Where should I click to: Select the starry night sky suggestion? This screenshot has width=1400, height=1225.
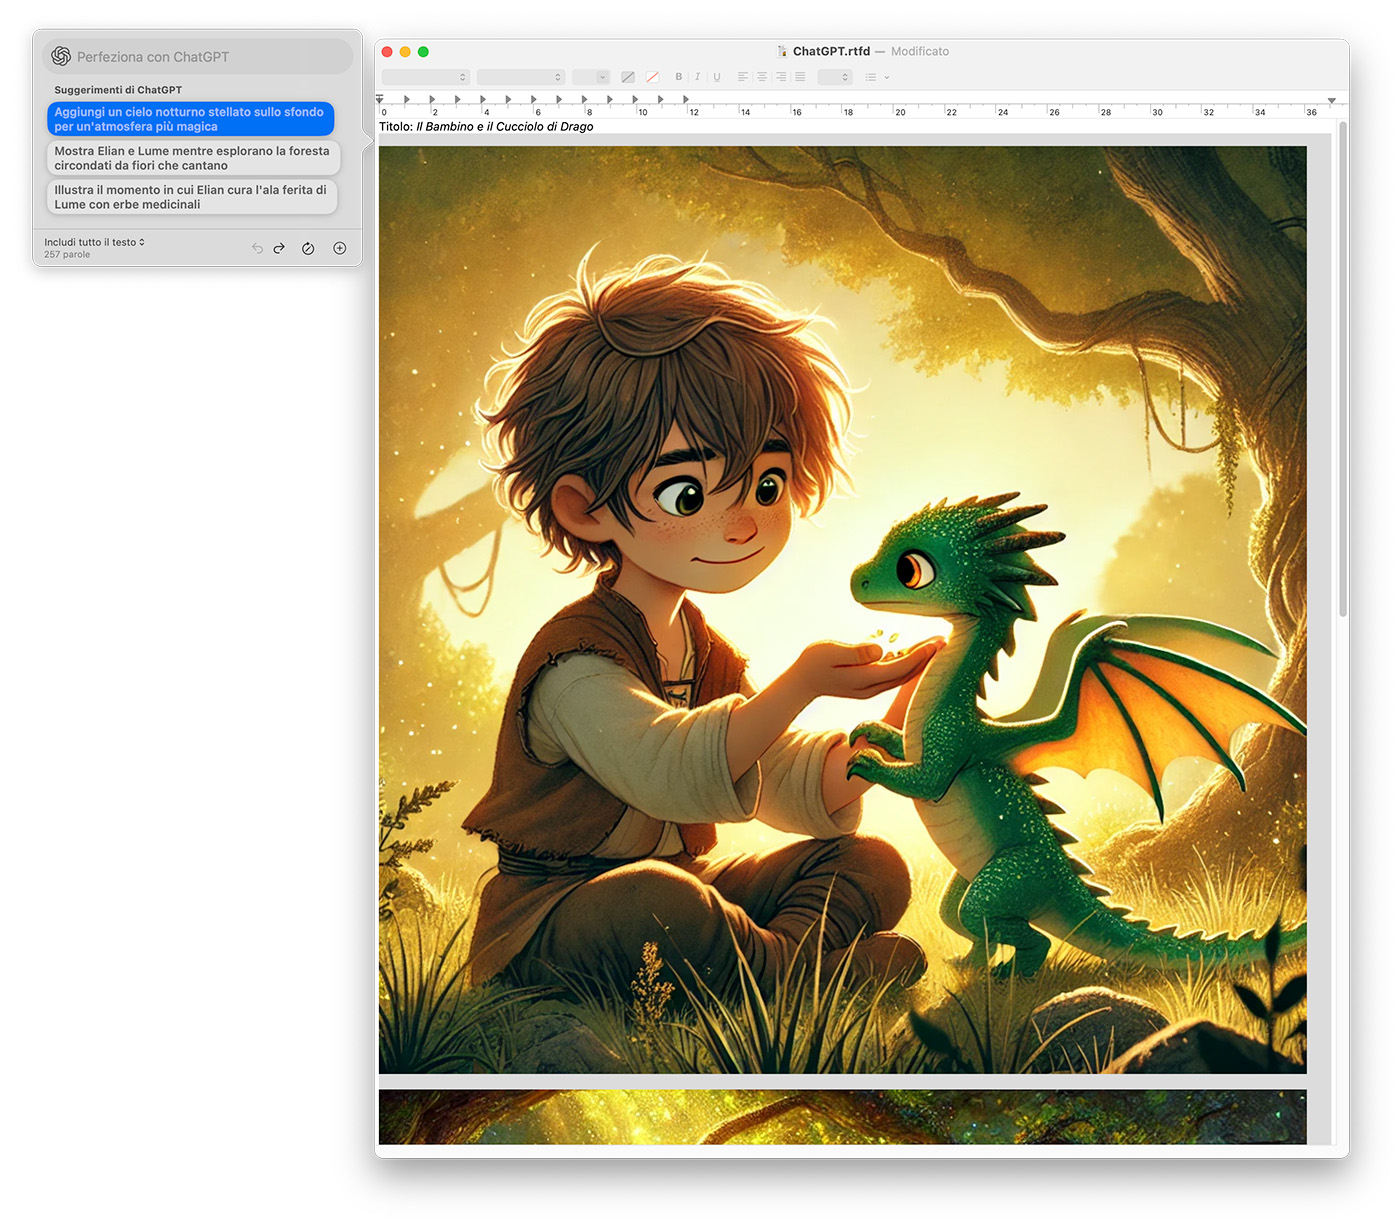coord(190,119)
